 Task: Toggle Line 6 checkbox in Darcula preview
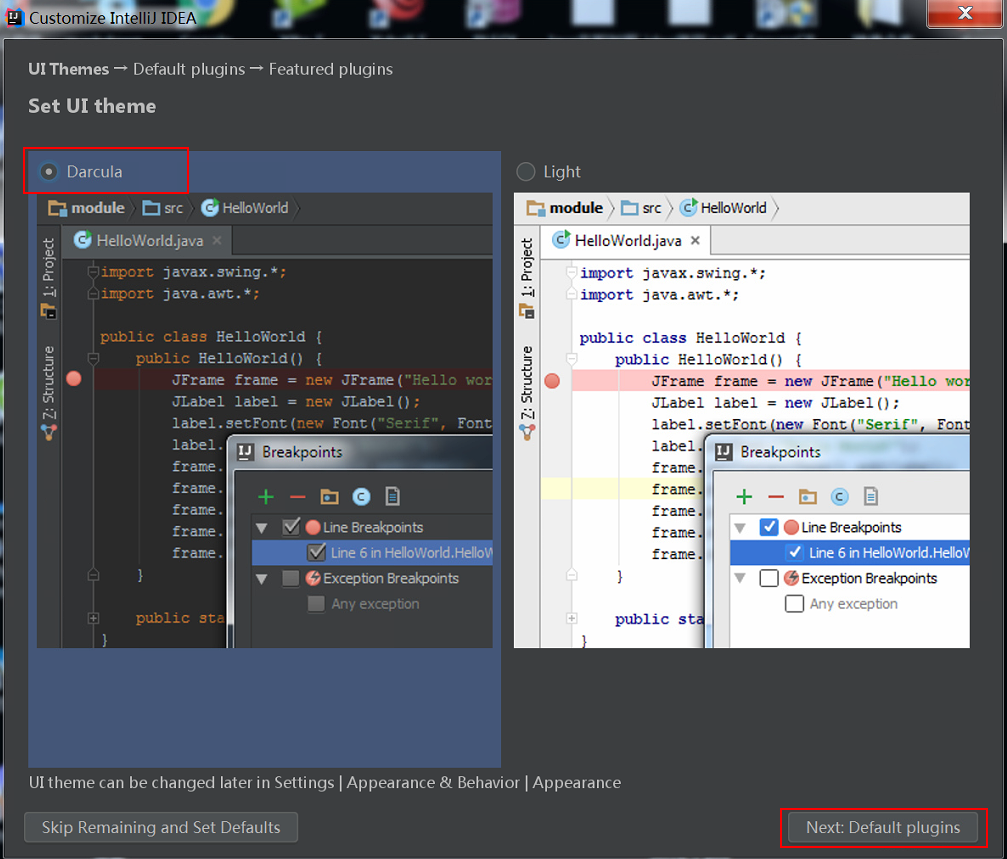click(317, 552)
